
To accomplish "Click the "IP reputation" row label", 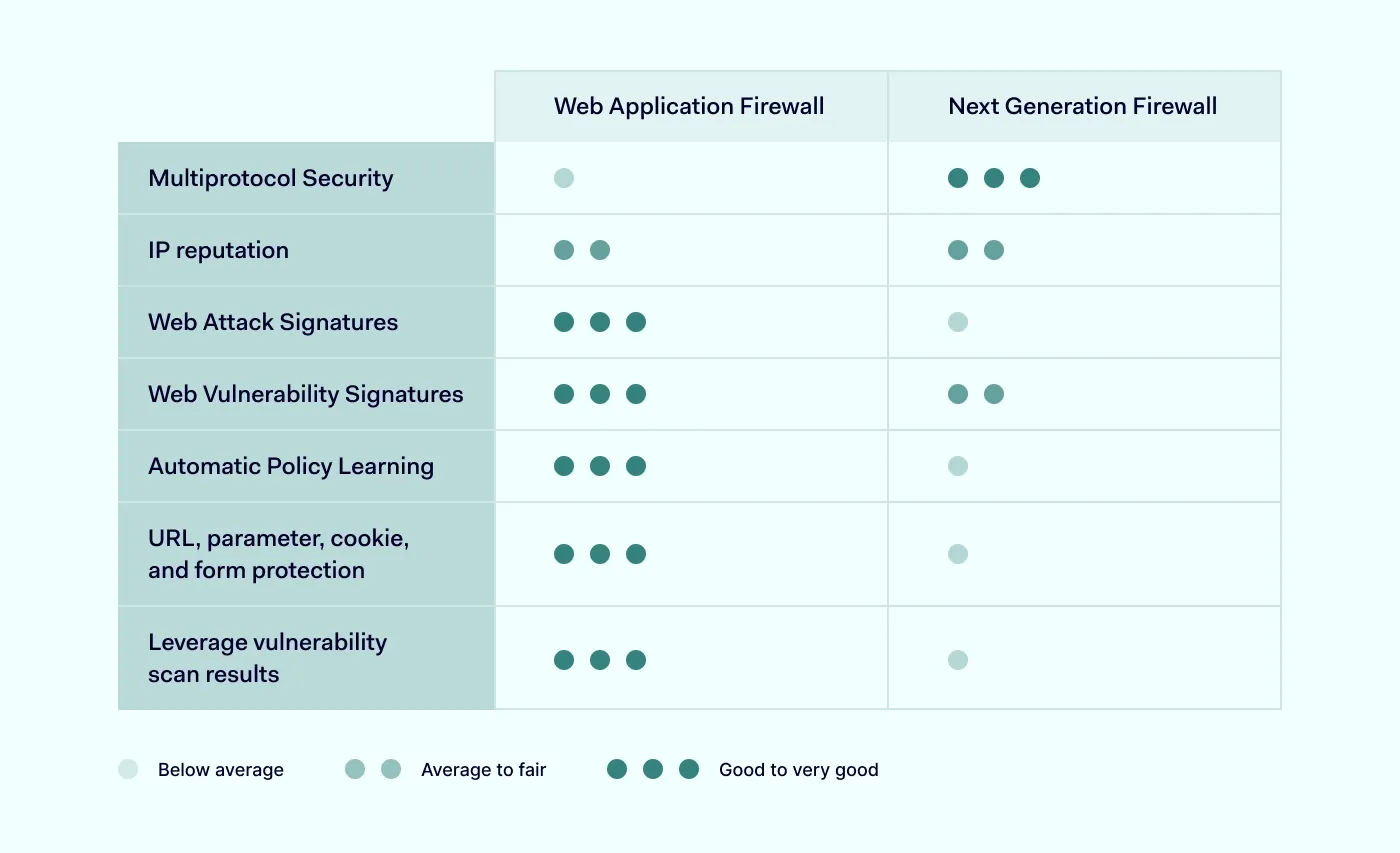I will (218, 250).
